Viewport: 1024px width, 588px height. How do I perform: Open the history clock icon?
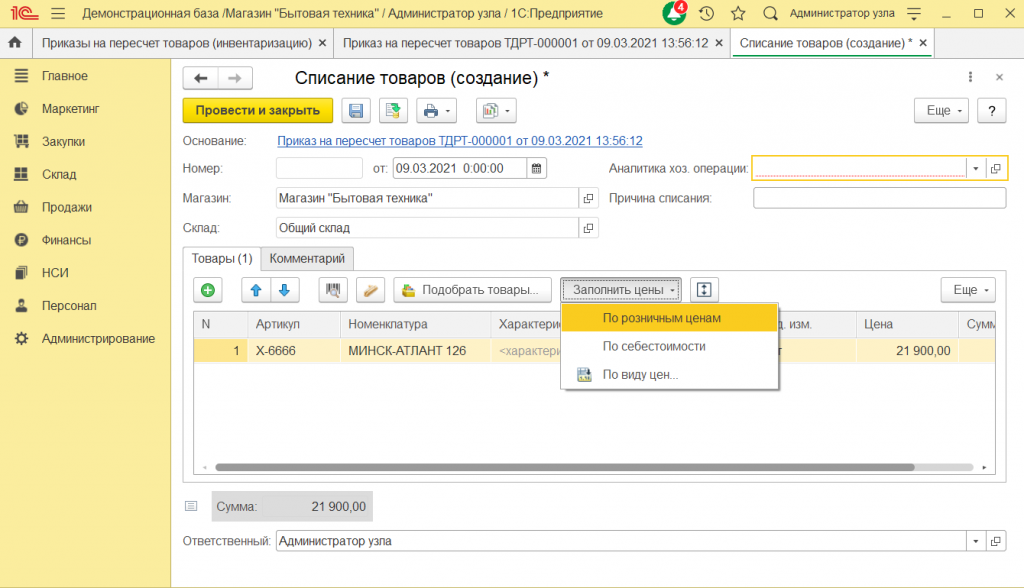[707, 13]
